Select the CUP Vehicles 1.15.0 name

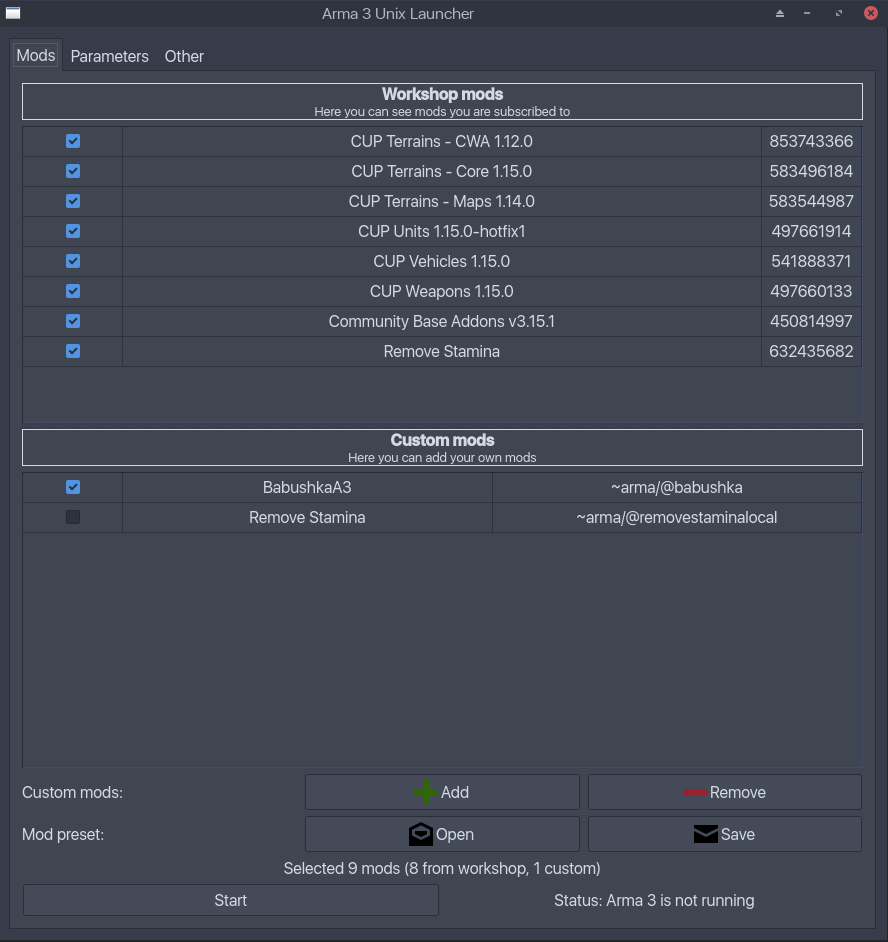(x=442, y=261)
